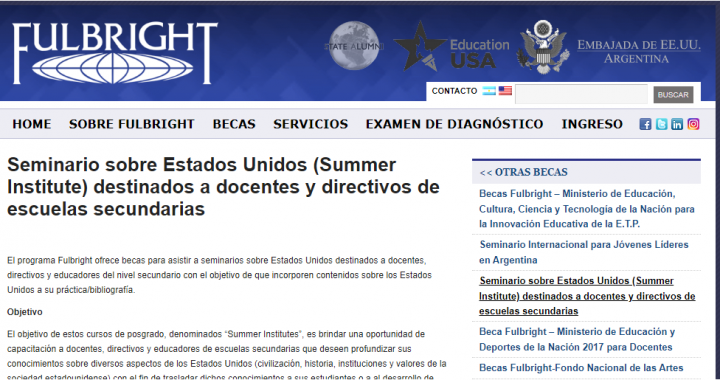
Task: Go back via << OTRAS BECAS
Action: [x=523, y=172]
